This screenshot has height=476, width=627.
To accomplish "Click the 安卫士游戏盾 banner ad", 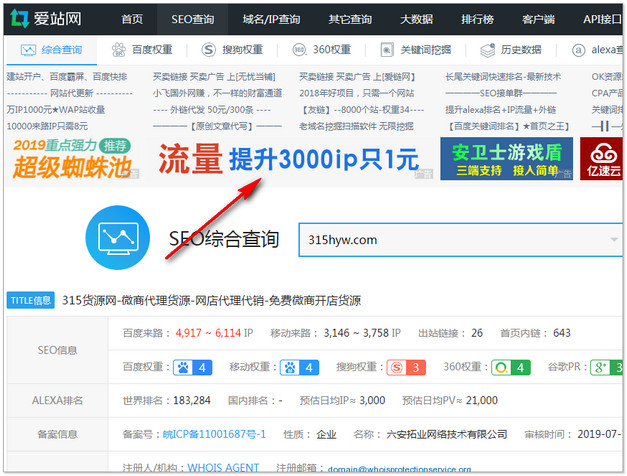I will (506, 158).
